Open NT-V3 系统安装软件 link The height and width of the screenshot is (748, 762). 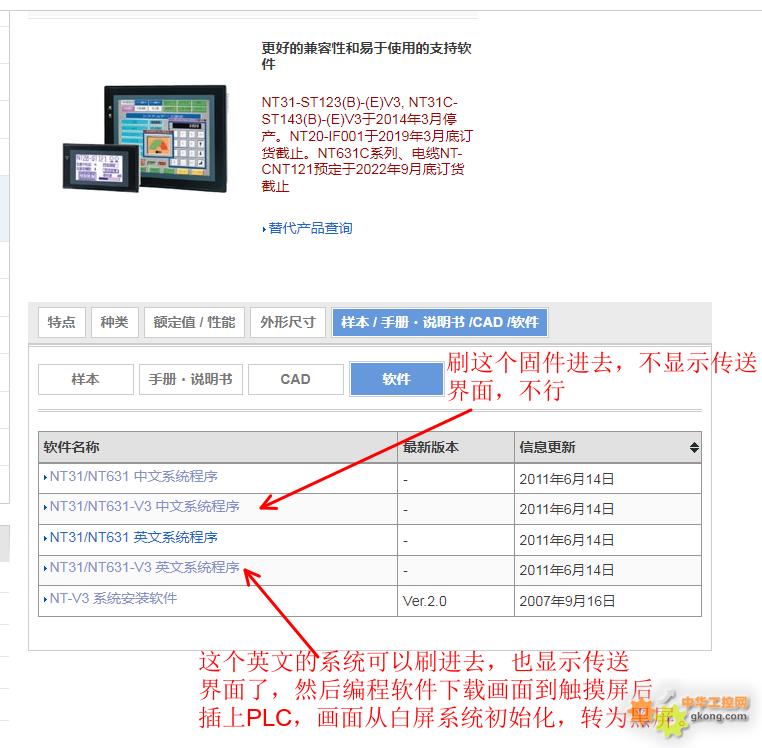[x=113, y=599]
